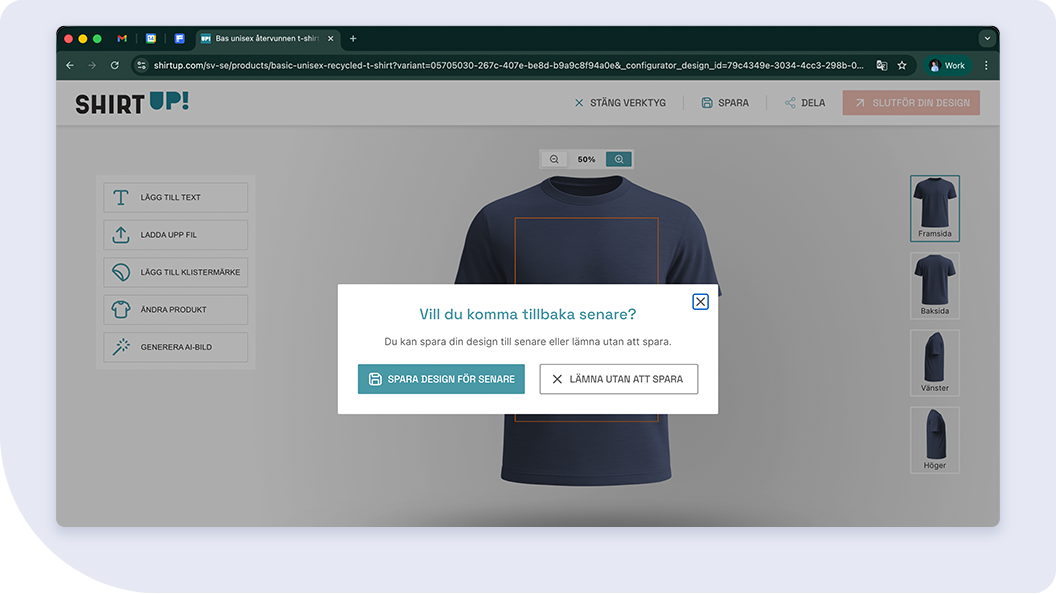Zoom out the shirt preview
Image resolution: width=1056 pixels, height=594 pixels.
pos(554,159)
